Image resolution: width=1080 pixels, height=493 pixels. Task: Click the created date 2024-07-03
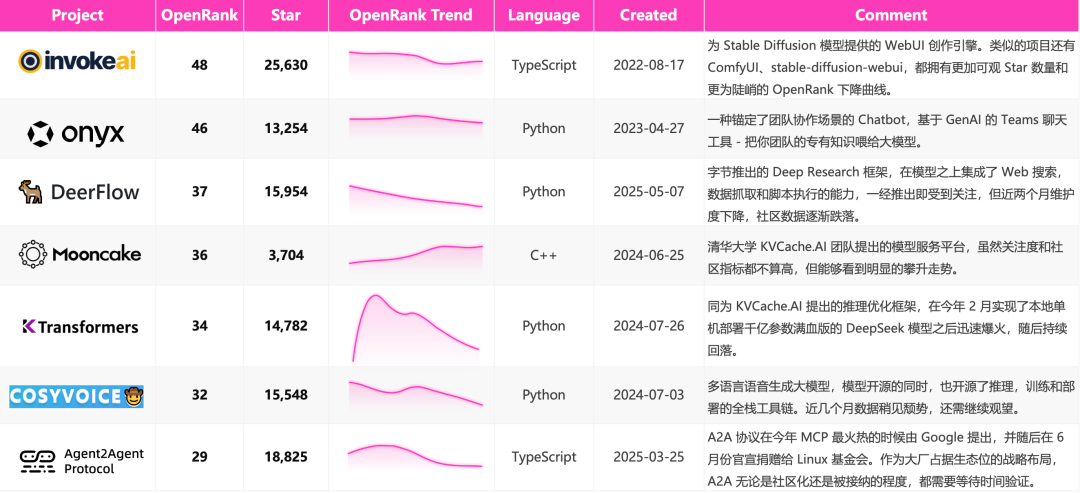tap(648, 395)
